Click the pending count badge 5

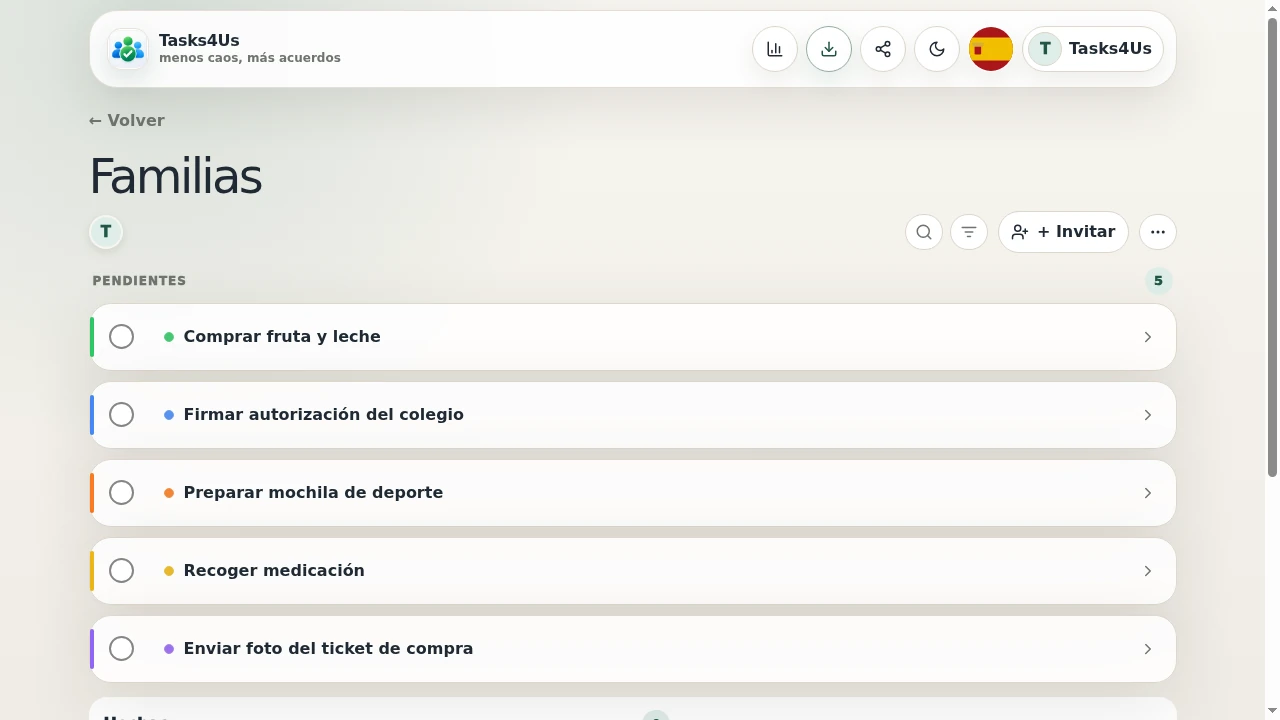[1158, 281]
